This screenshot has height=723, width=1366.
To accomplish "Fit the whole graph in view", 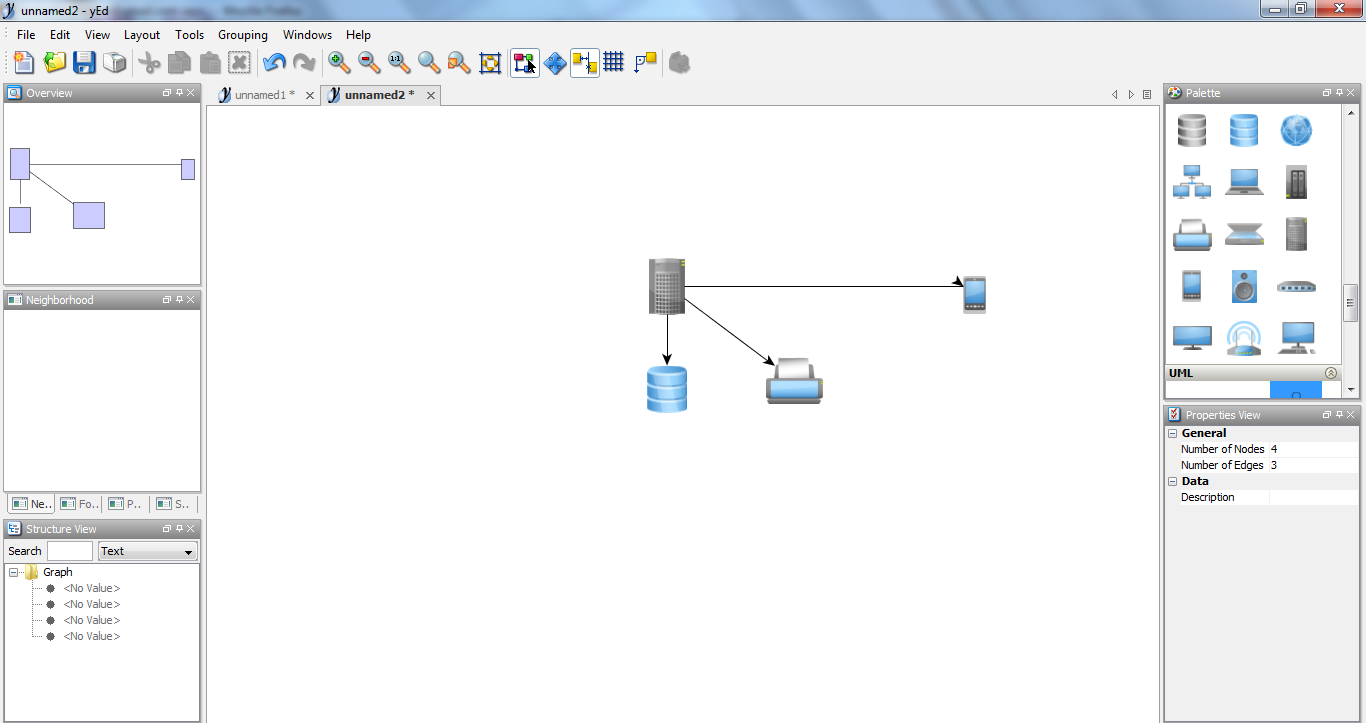I will (490, 63).
